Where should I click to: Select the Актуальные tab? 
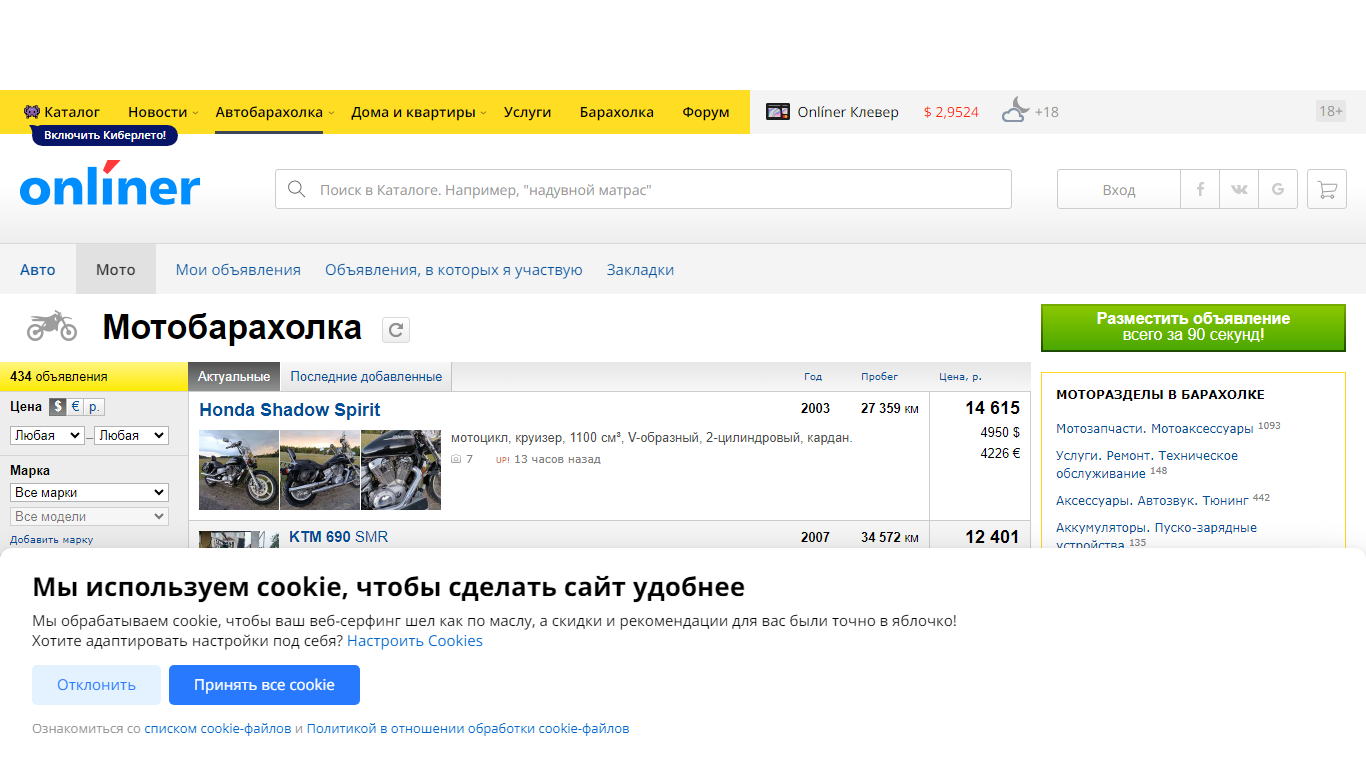(234, 377)
